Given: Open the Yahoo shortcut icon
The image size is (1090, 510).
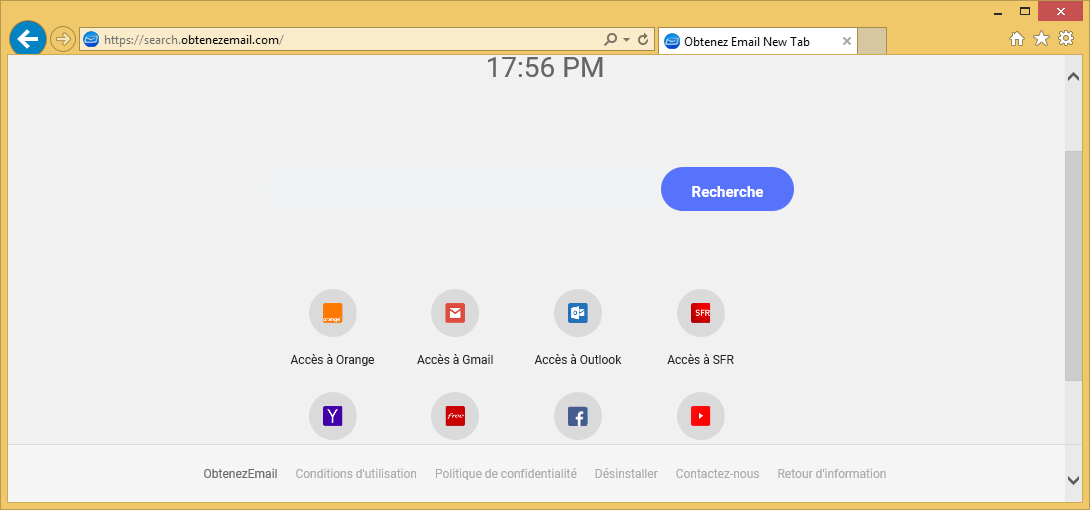Looking at the screenshot, I should (332, 416).
